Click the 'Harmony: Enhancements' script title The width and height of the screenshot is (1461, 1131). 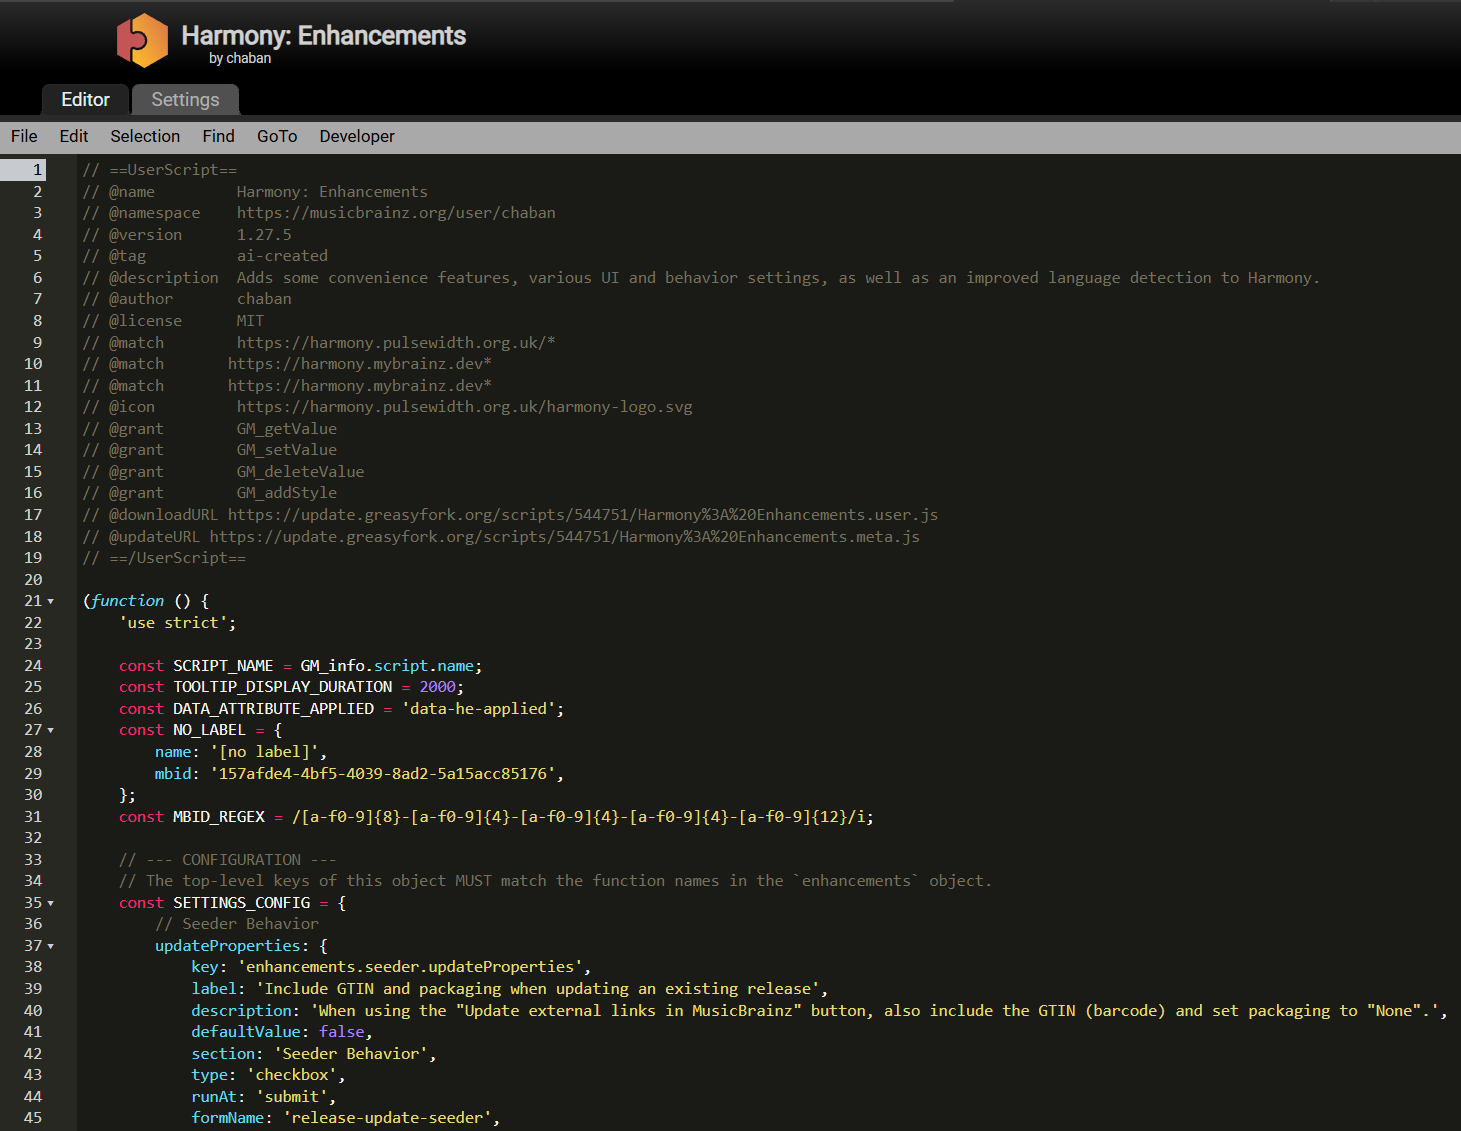[323, 36]
